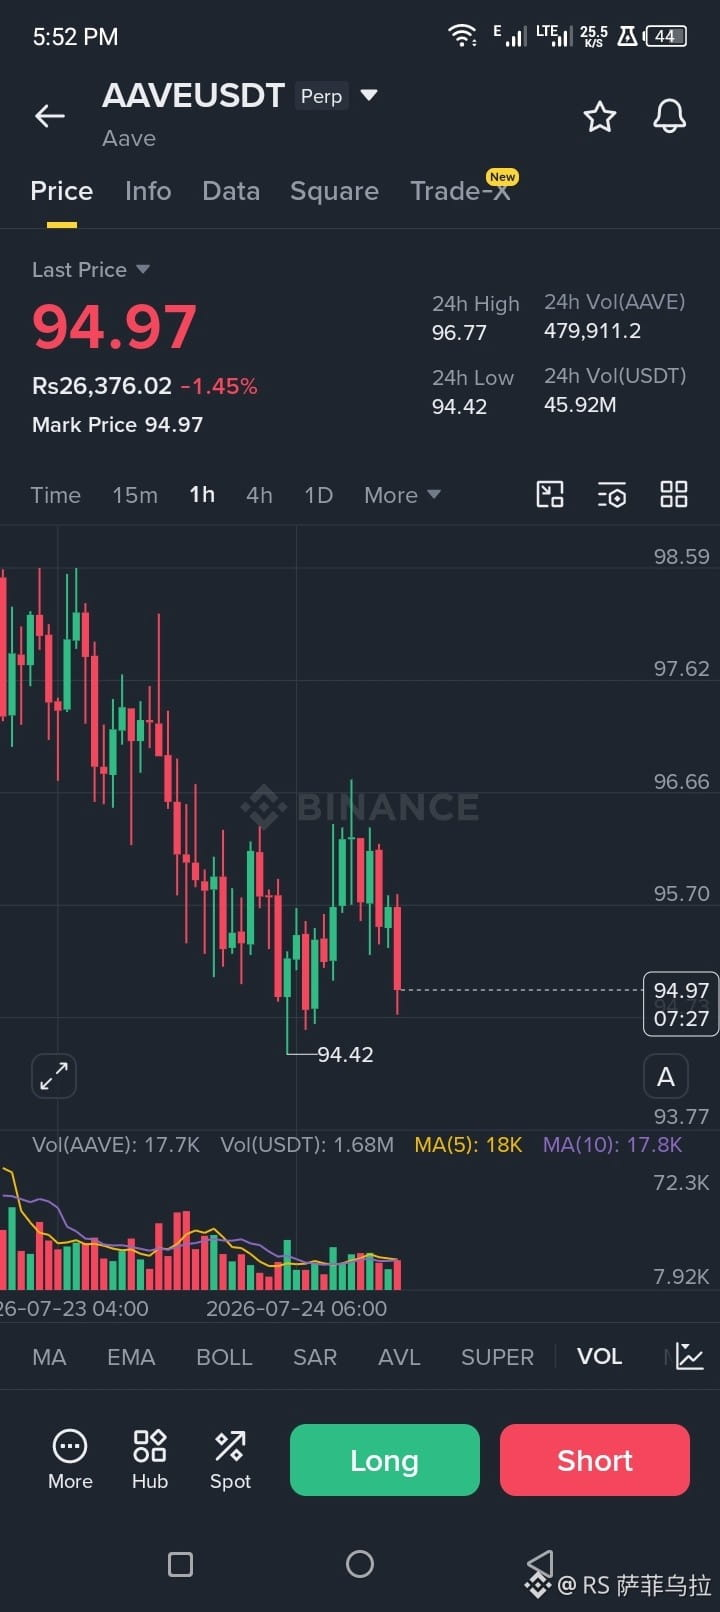Tap MA(5): 18K volume label

[468, 1145]
